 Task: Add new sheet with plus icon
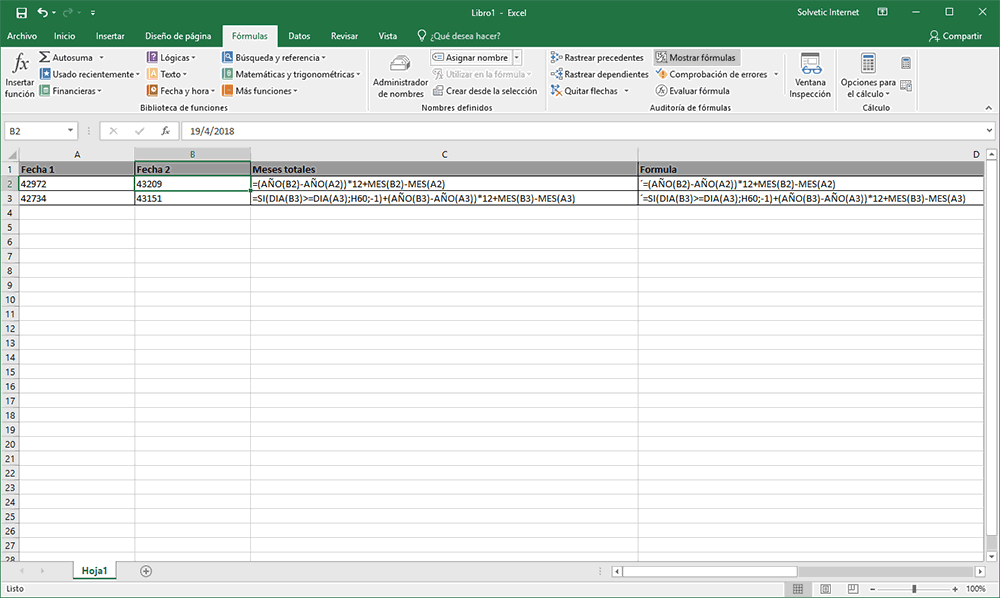146,571
